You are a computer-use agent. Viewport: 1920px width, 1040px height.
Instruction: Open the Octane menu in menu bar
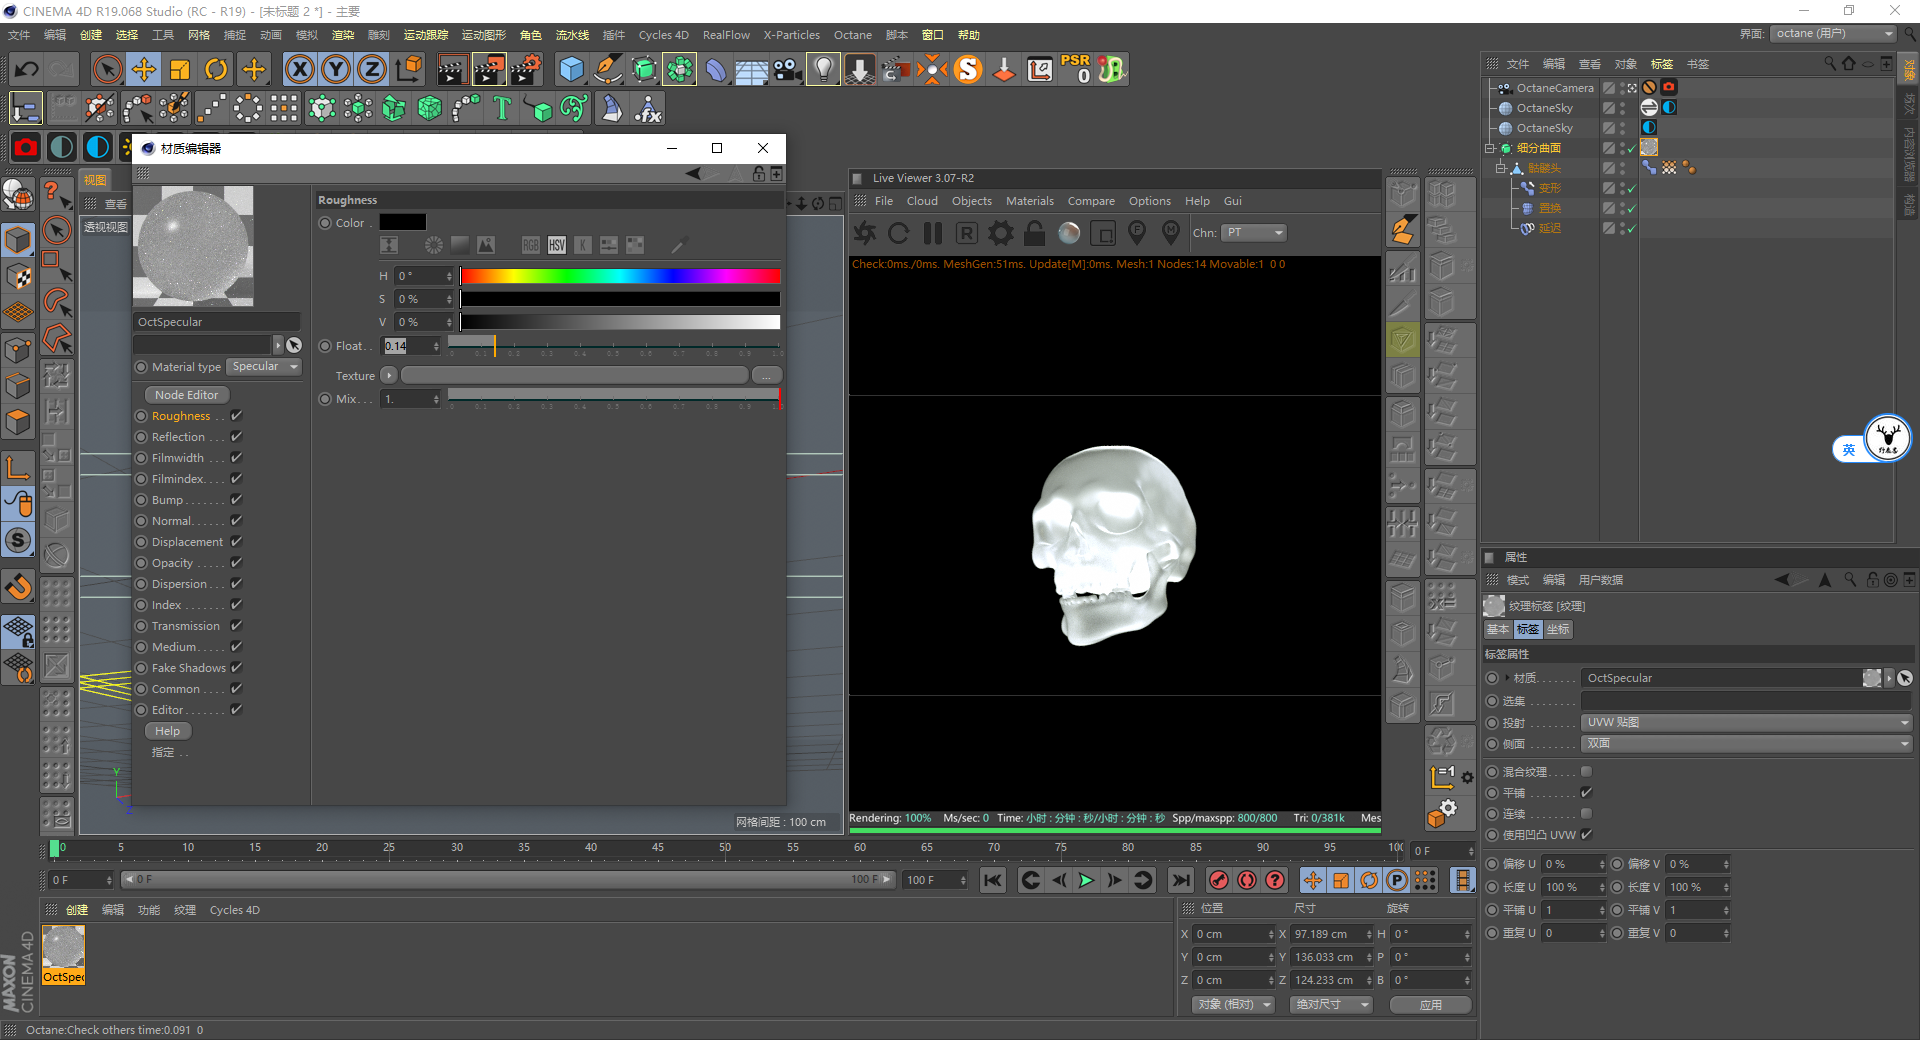point(852,35)
